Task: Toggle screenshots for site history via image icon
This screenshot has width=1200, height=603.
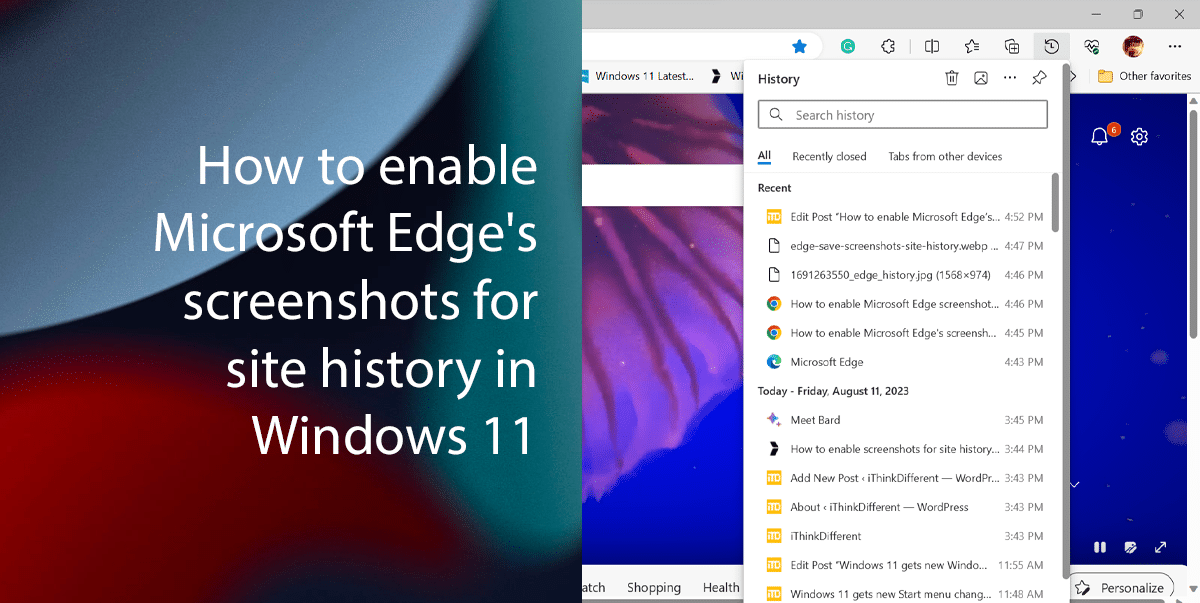Action: point(981,77)
